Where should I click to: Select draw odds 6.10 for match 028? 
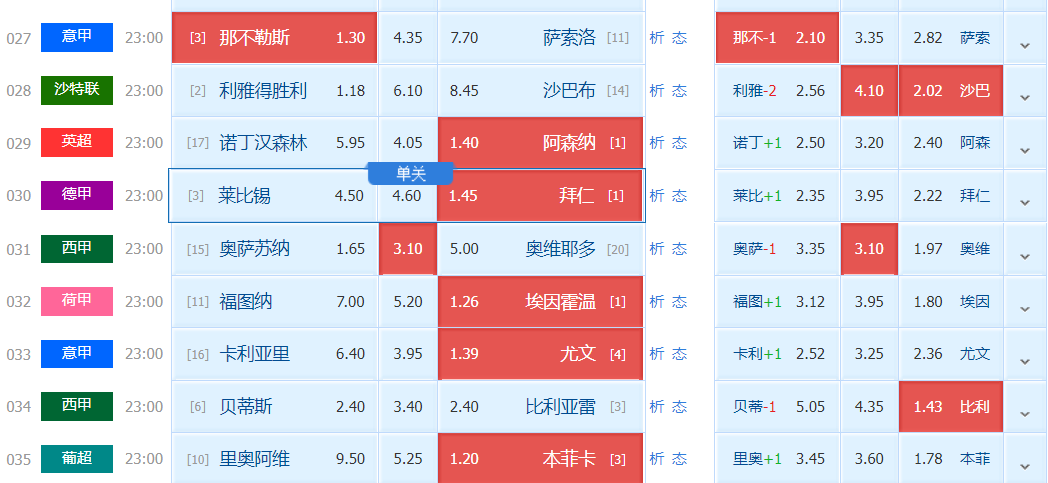pyautogui.click(x=408, y=90)
